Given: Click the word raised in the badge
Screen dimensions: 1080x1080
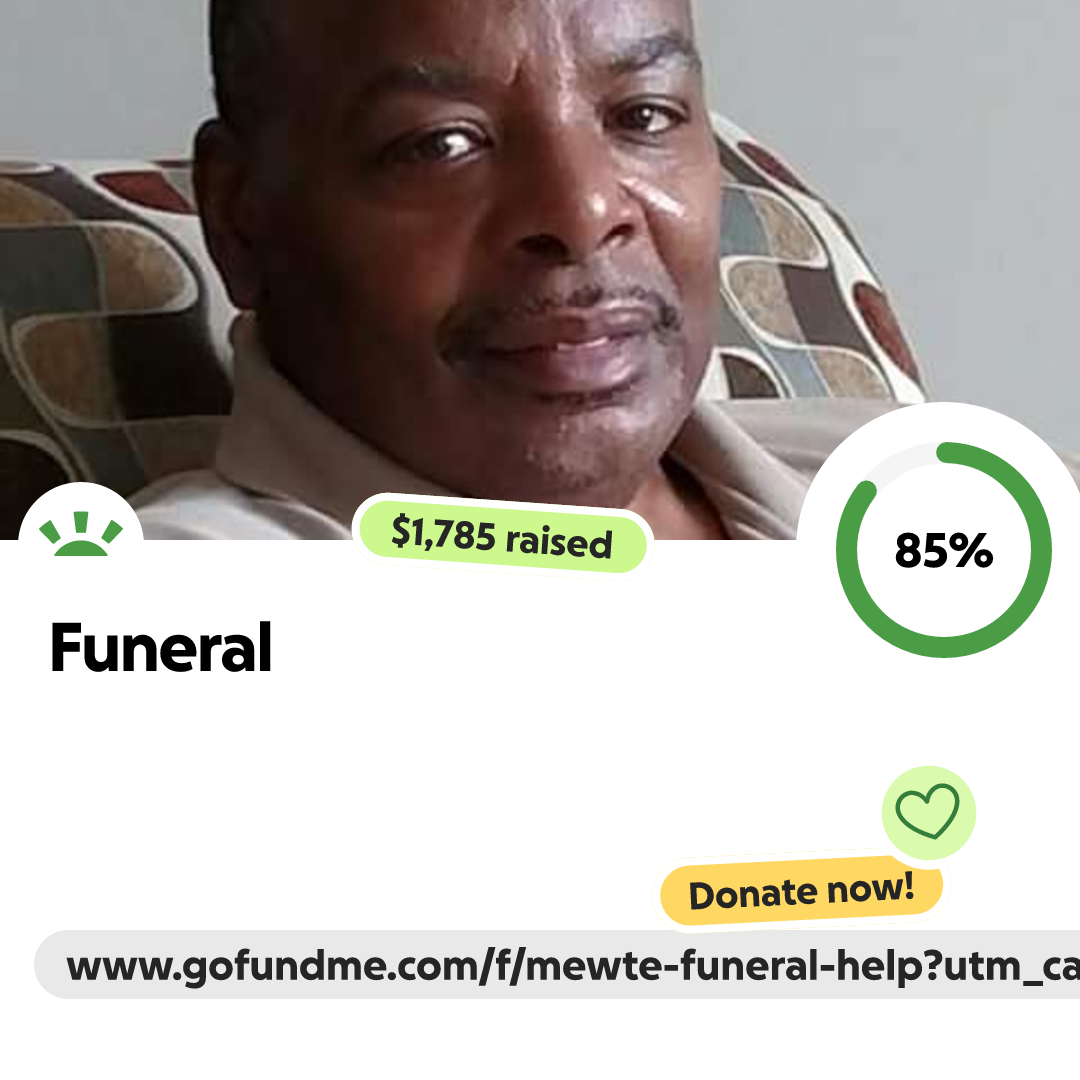Looking at the screenshot, I should [559, 542].
